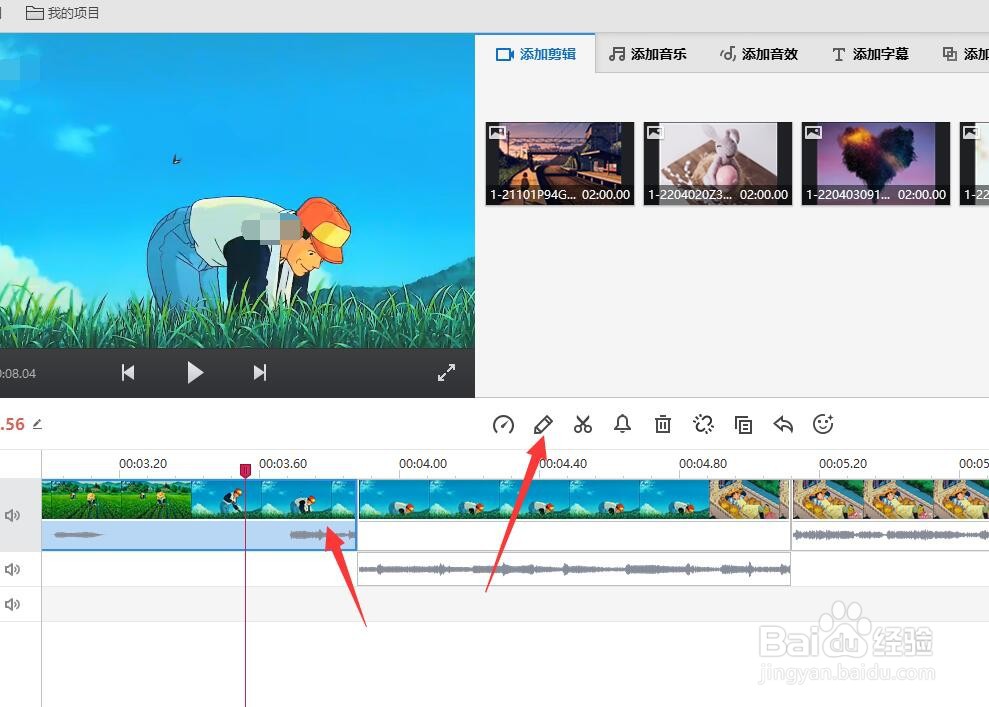
Task: Undo with the back arrow icon
Action: (783, 424)
